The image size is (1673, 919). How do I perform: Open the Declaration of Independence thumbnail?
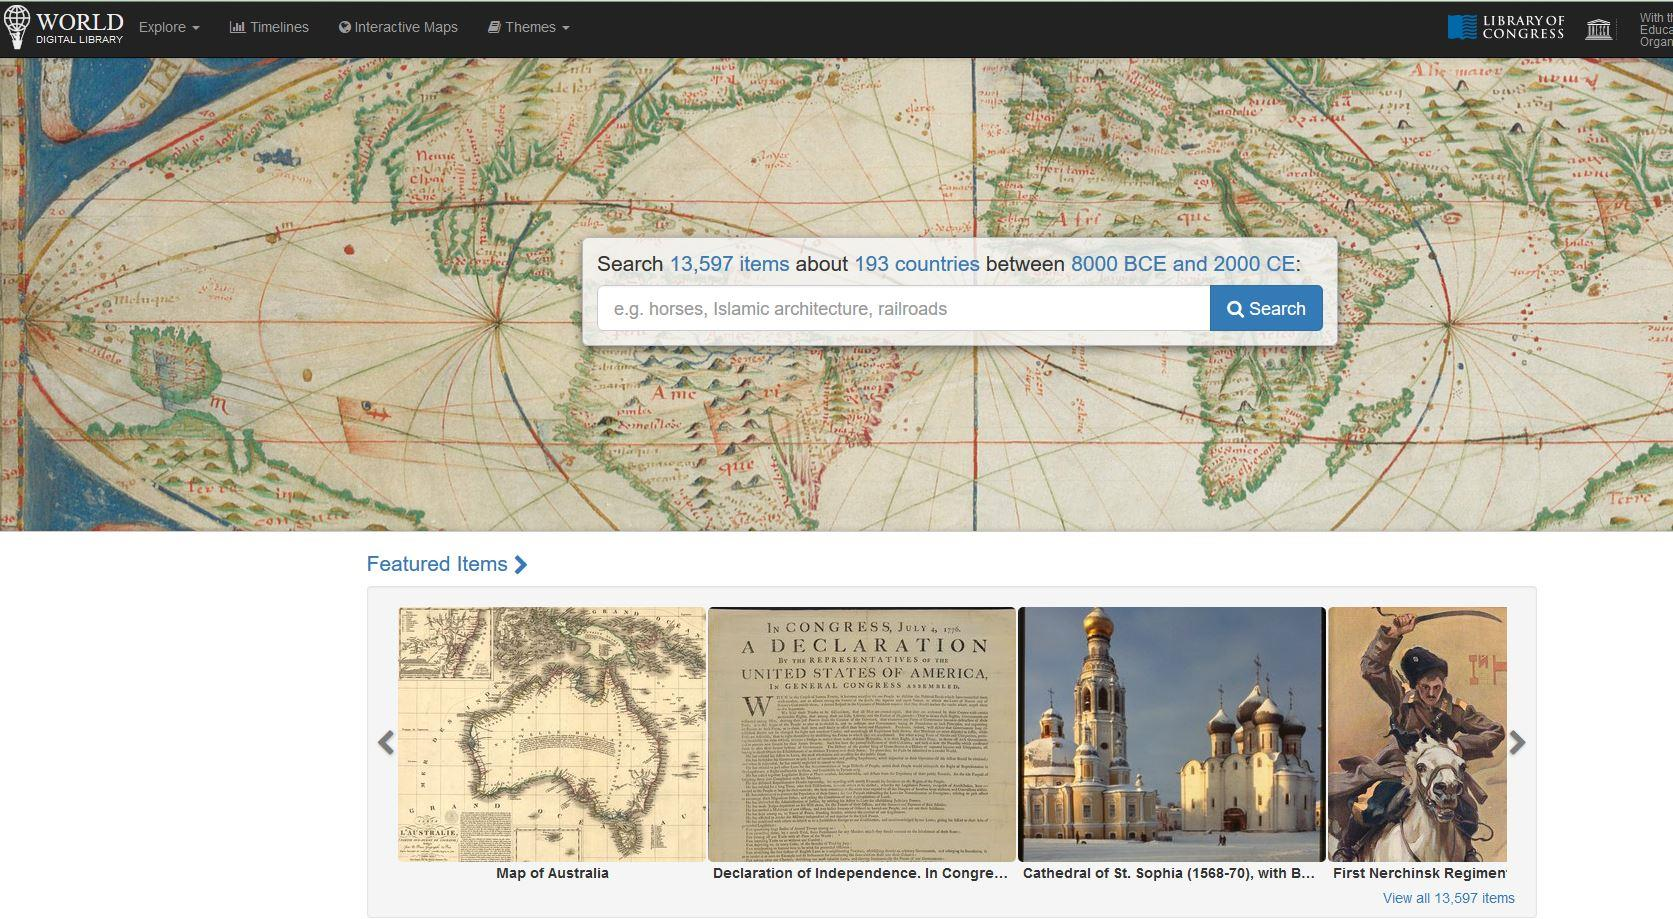(x=862, y=734)
